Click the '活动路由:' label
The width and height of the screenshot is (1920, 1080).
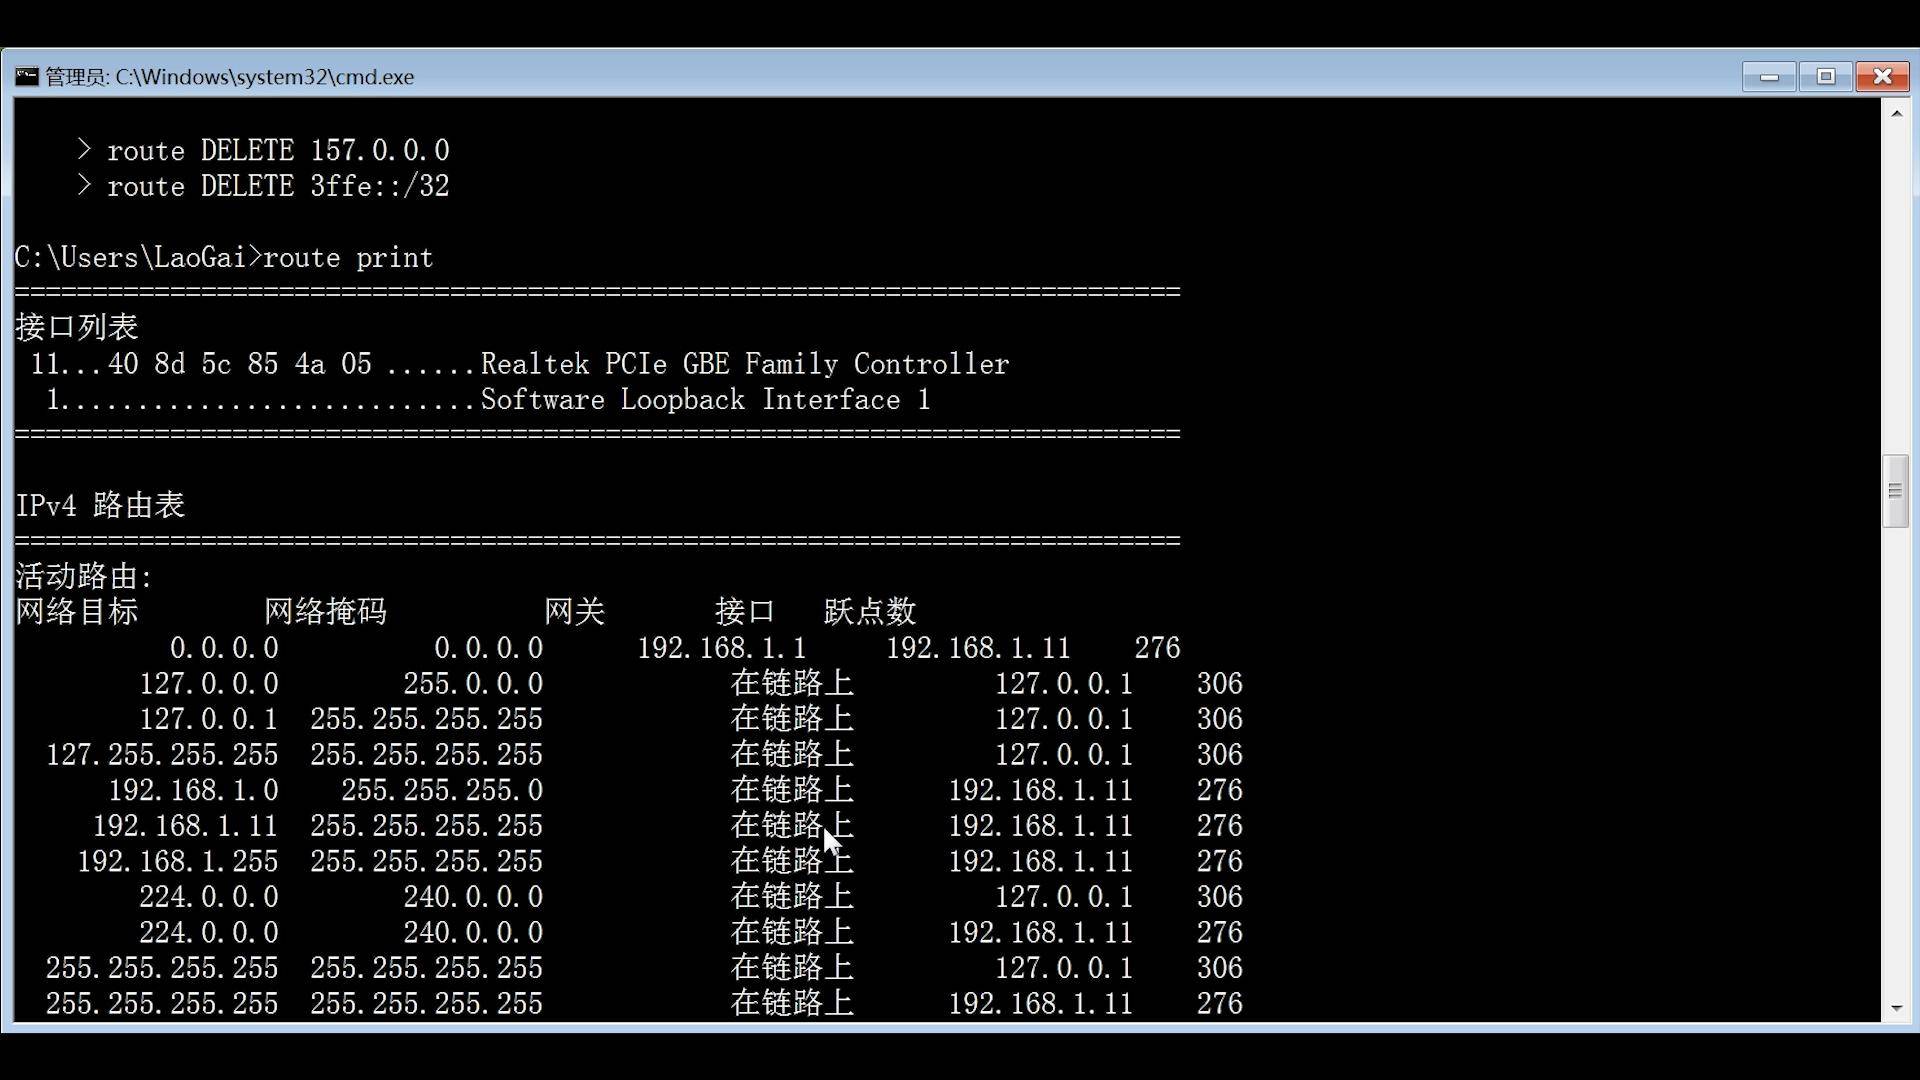[84, 577]
